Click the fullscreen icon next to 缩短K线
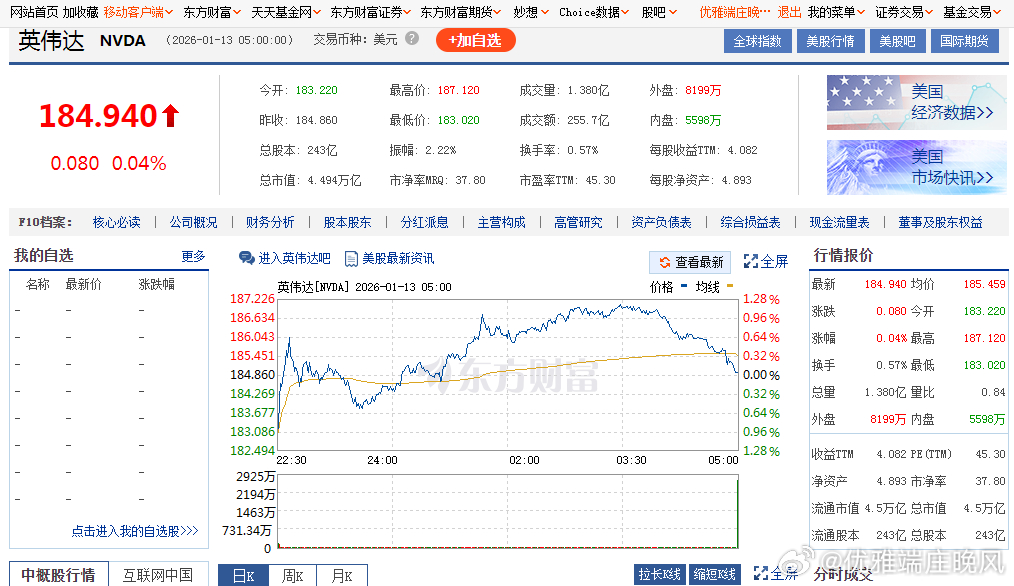 click(x=760, y=573)
